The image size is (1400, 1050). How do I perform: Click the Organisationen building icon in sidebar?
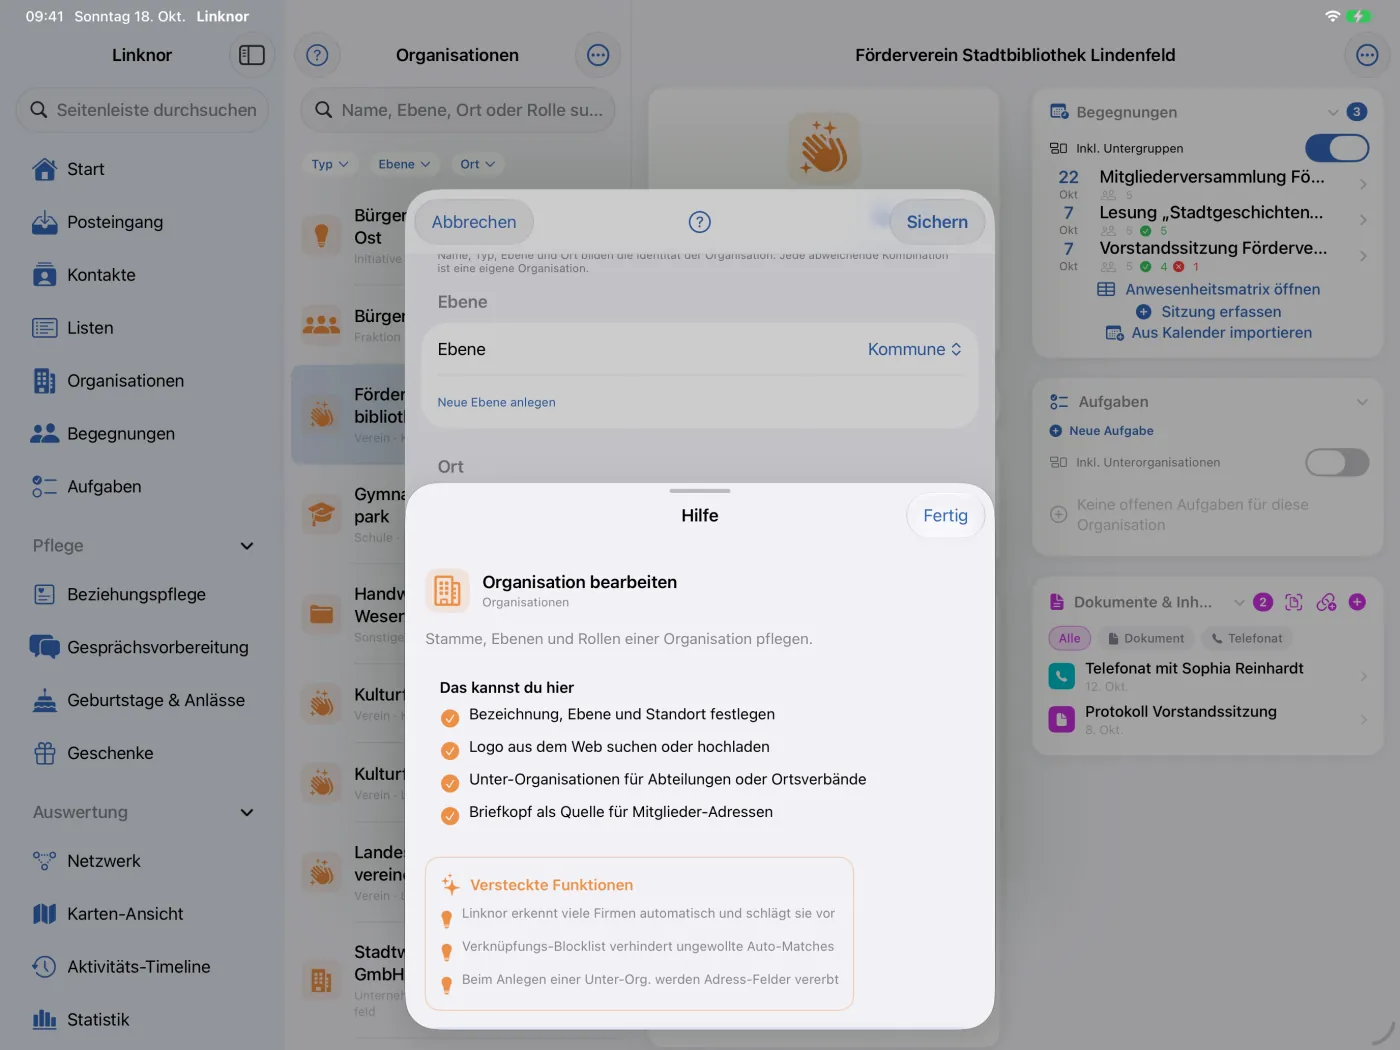(45, 381)
